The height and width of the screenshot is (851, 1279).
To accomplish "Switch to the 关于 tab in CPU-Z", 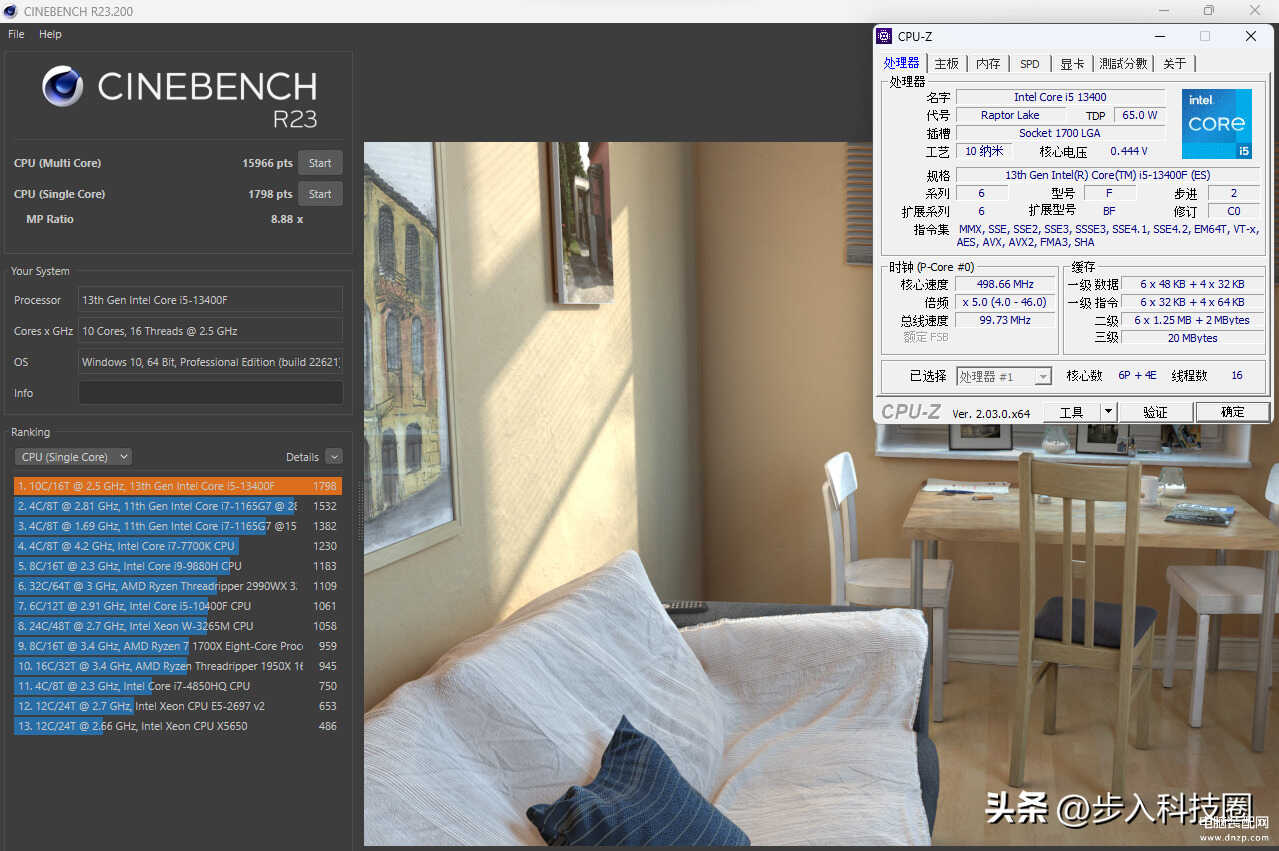I will point(1175,63).
